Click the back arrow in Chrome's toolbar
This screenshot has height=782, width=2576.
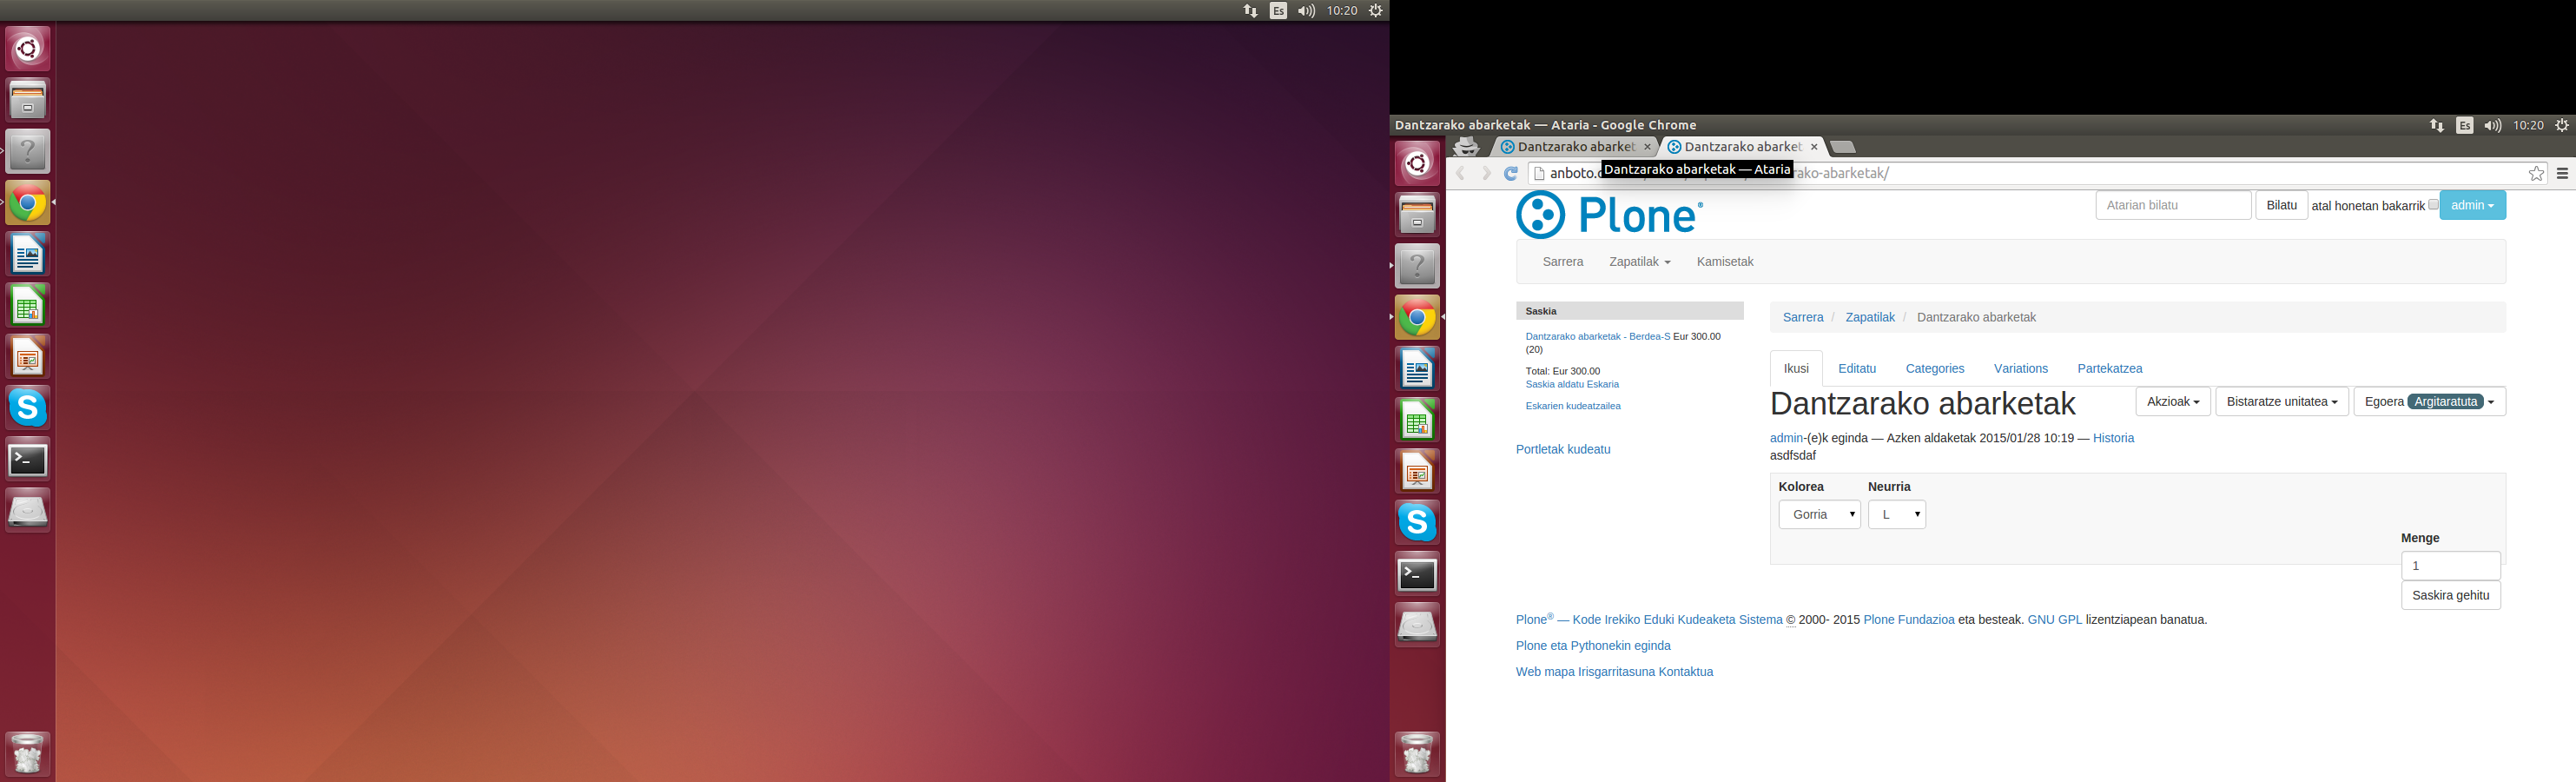[1461, 174]
